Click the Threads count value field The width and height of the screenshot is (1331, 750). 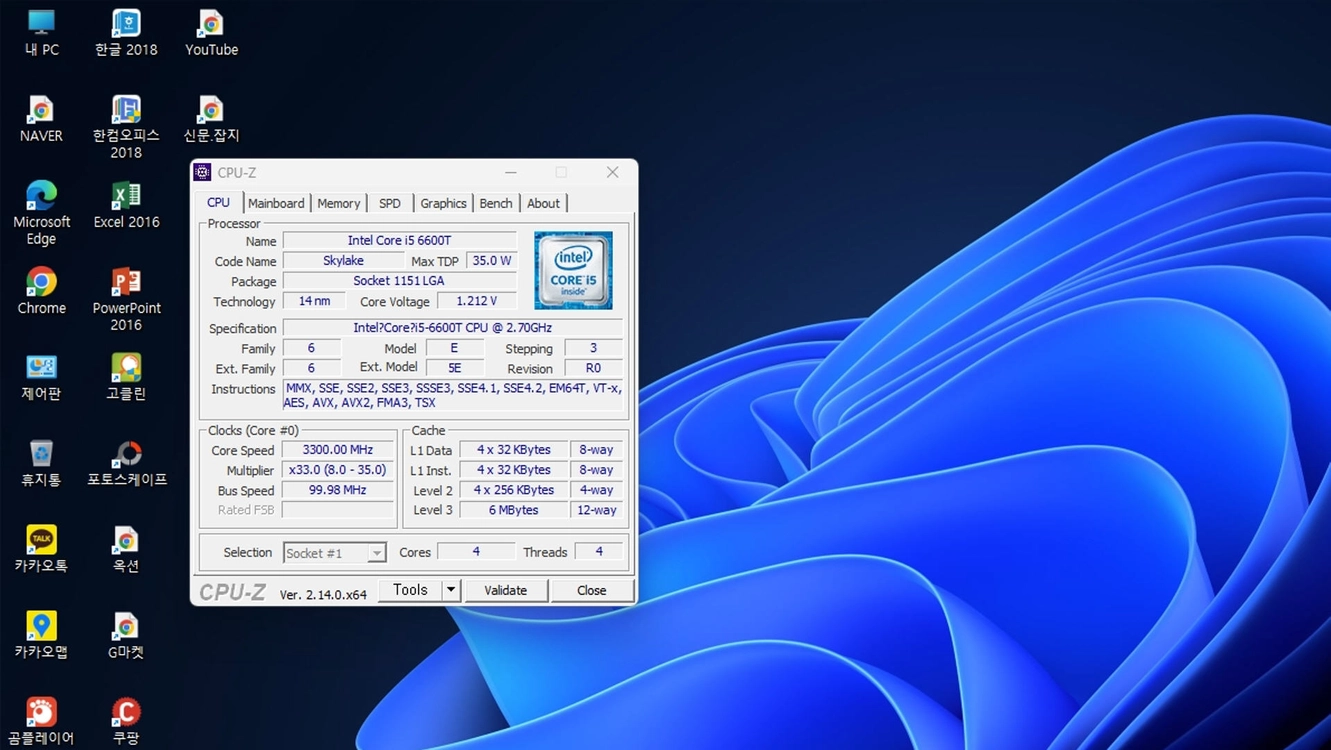599,552
